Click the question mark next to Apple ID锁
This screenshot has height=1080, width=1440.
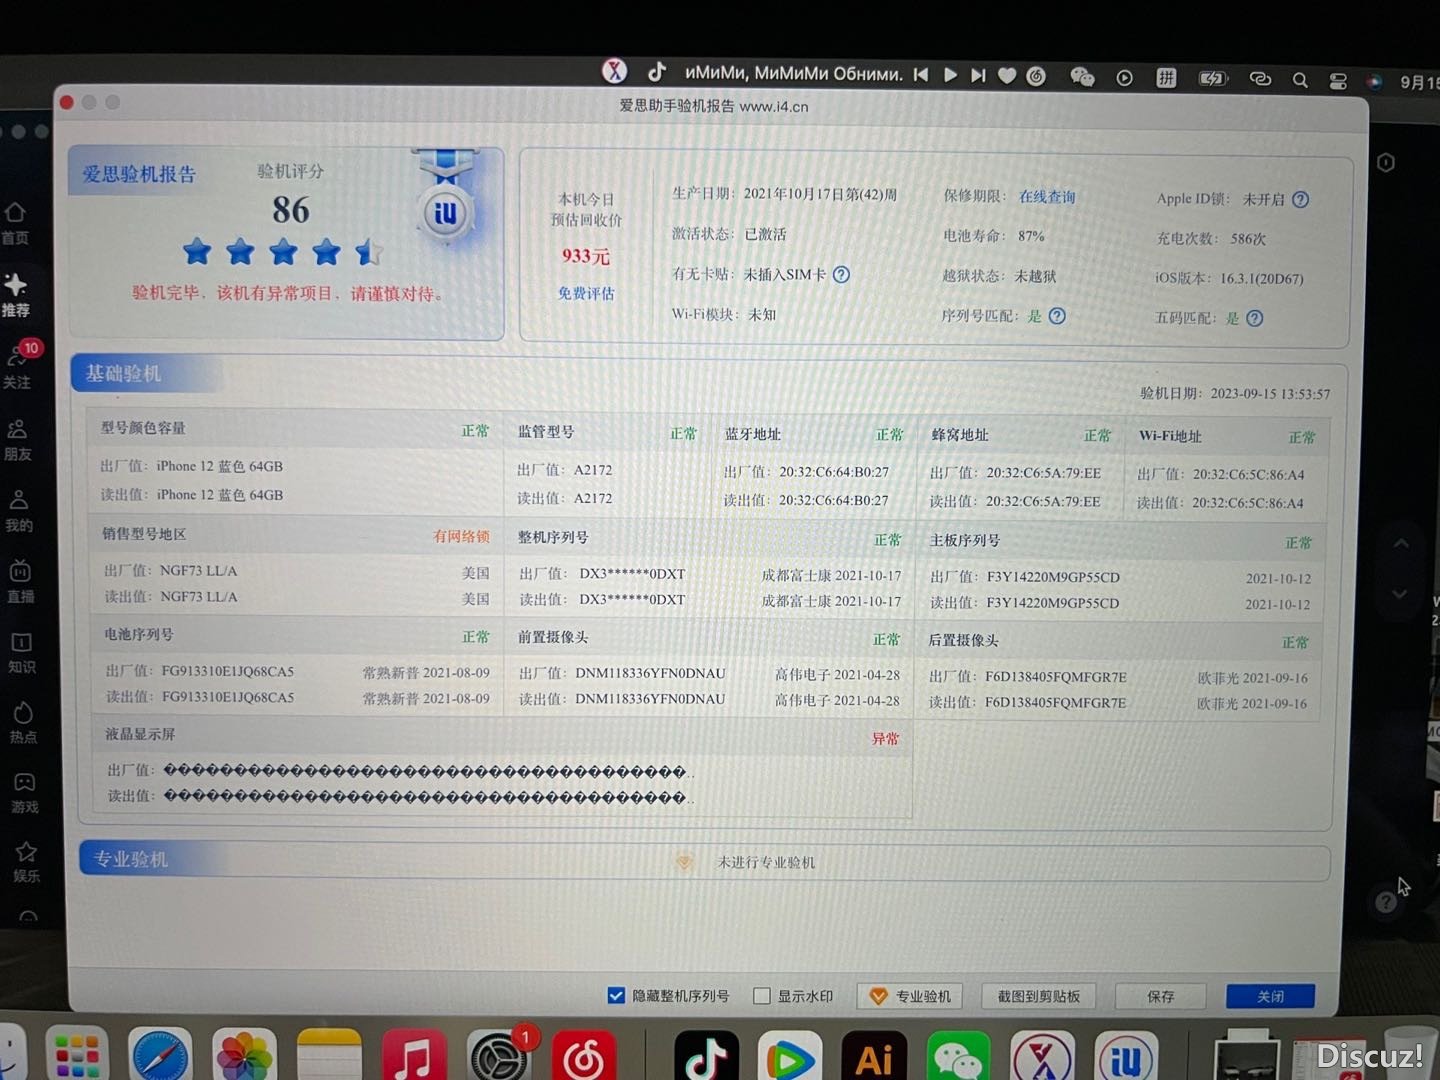(1300, 199)
